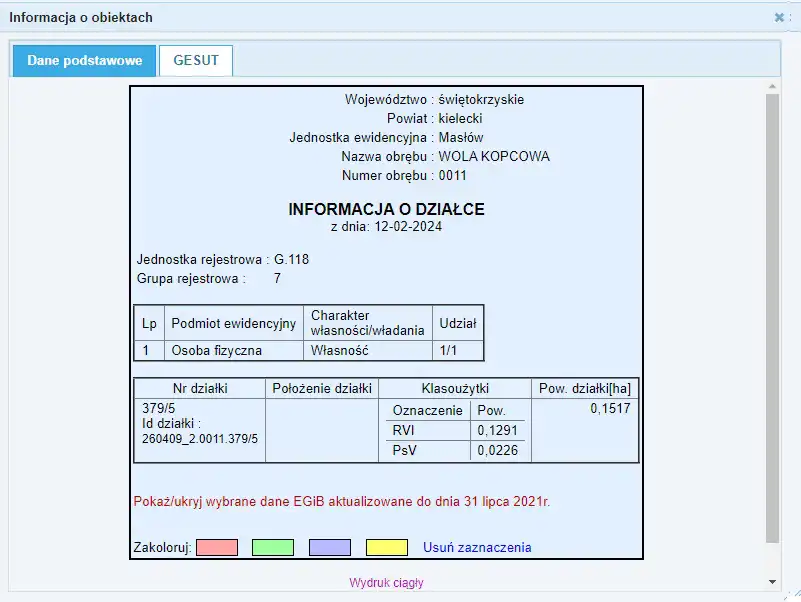The image size is (801, 602).
Task: Toggle Pokaż/ukryj wybrane dane EGiB
Action: [341, 501]
